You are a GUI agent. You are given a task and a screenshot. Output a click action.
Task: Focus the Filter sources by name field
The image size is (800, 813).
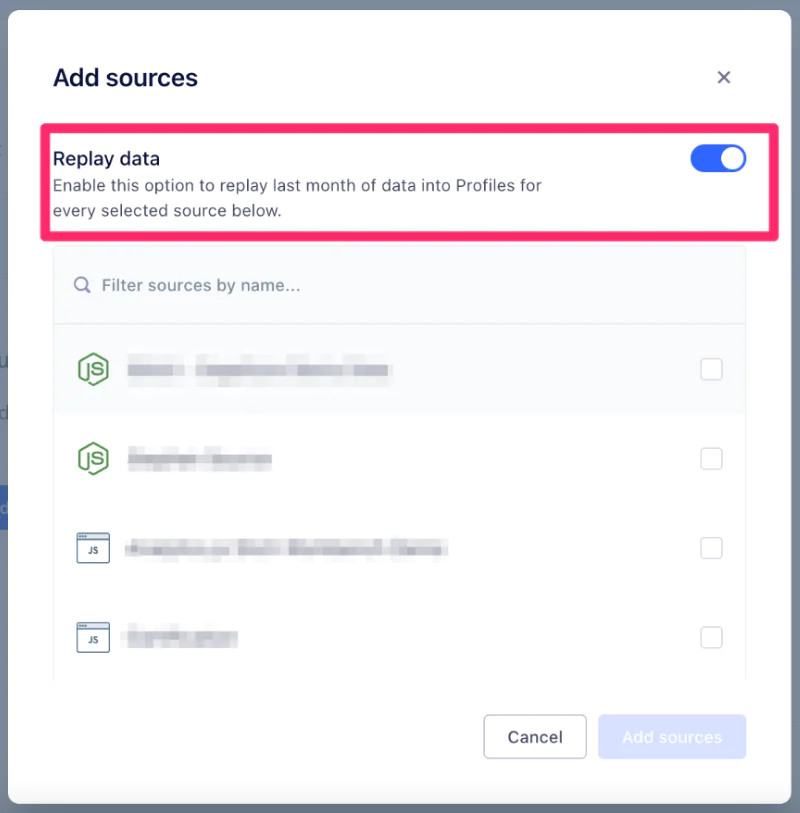click(400, 285)
